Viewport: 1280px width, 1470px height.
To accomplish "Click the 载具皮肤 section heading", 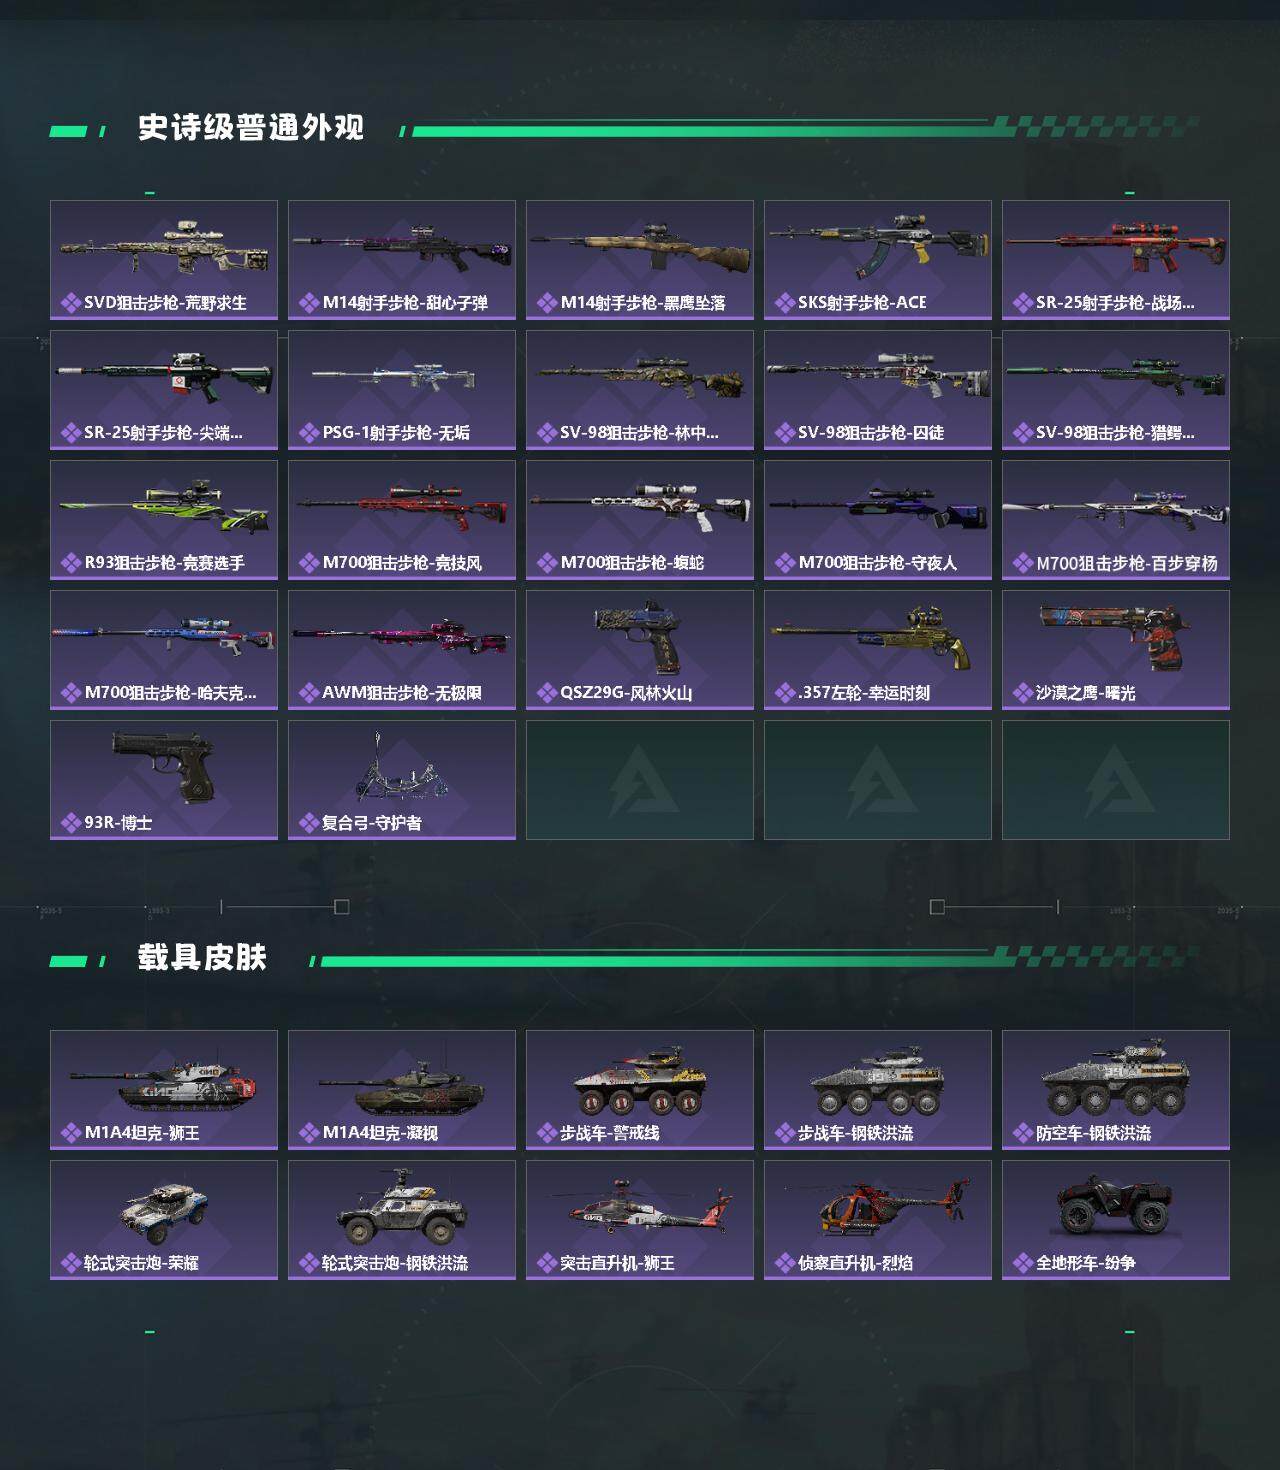I will click(x=202, y=958).
